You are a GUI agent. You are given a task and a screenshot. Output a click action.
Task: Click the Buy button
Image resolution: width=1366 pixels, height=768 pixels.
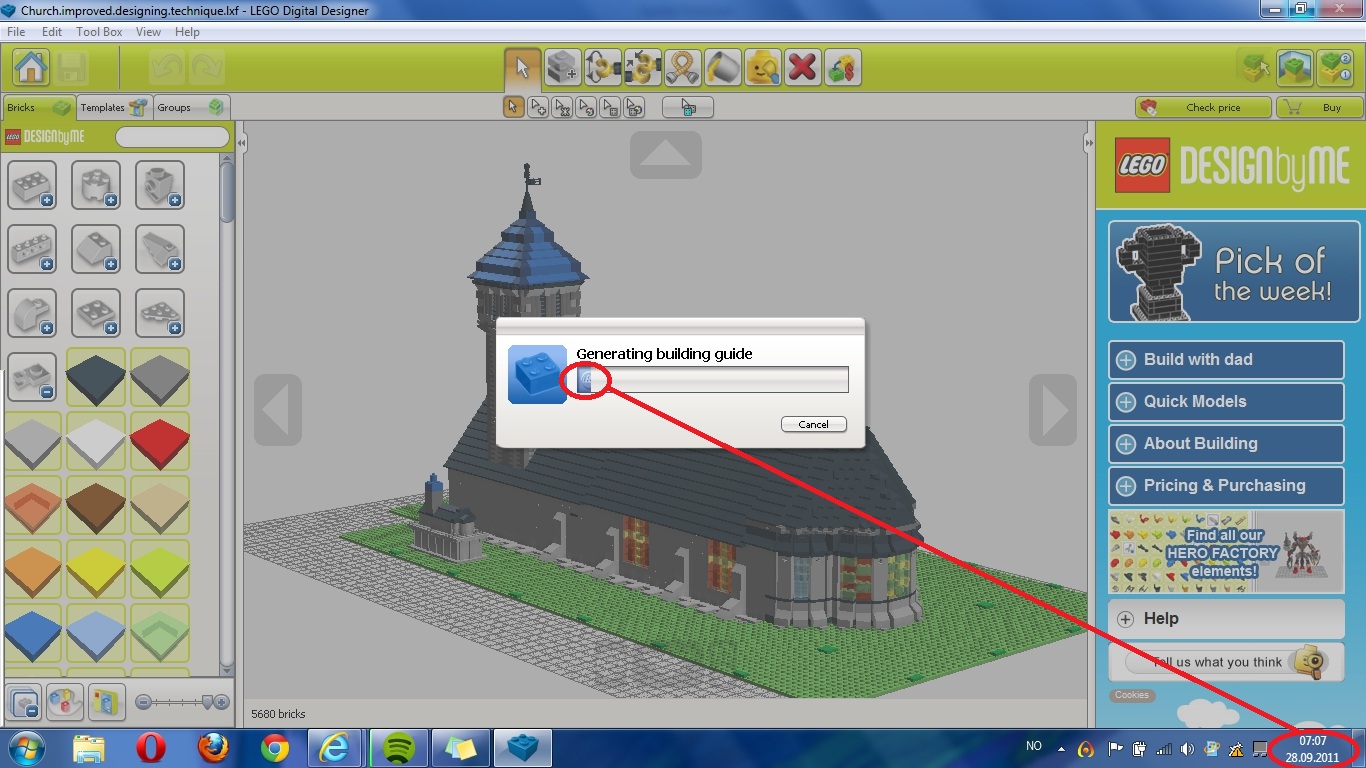(x=1320, y=107)
